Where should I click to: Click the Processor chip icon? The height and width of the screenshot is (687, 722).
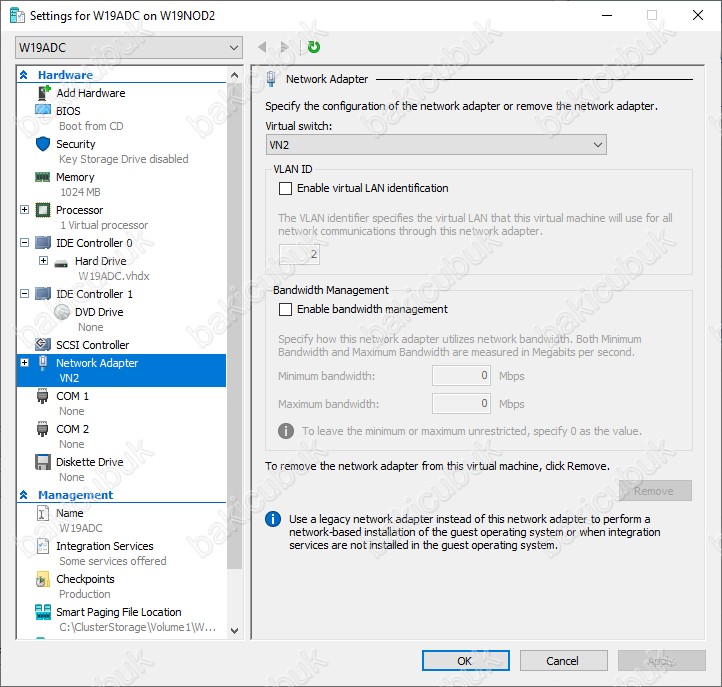(x=43, y=210)
